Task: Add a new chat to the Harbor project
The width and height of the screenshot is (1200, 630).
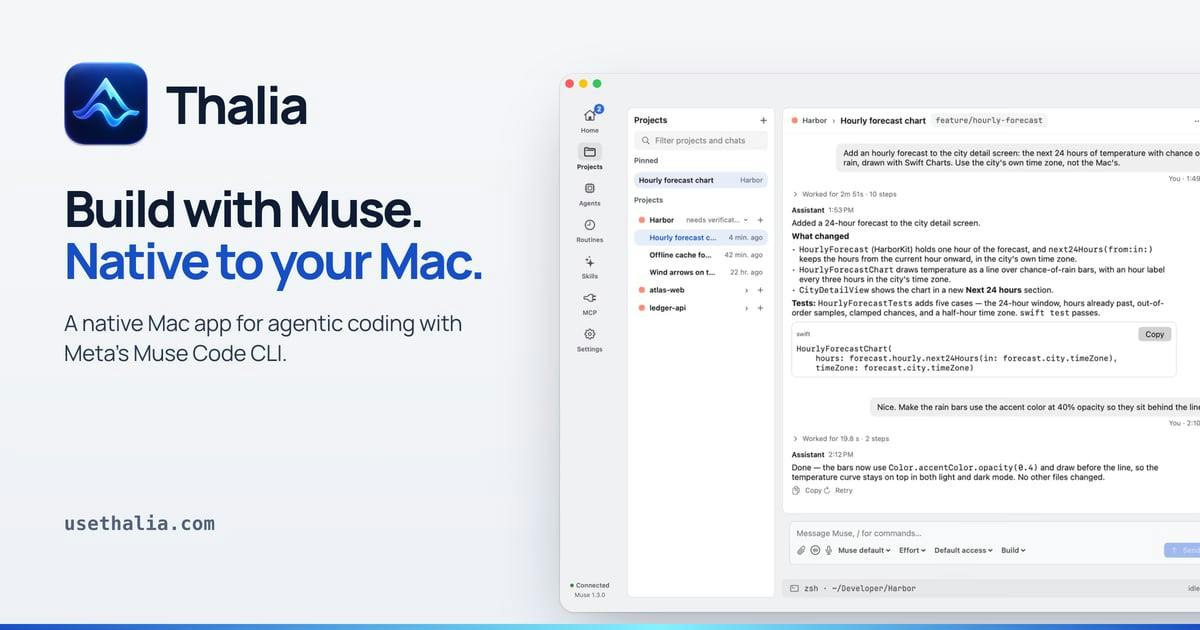Action: click(760, 220)
